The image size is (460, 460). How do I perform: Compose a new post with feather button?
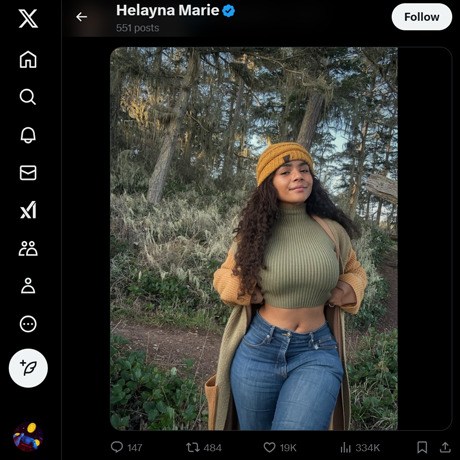coord(28,368)
